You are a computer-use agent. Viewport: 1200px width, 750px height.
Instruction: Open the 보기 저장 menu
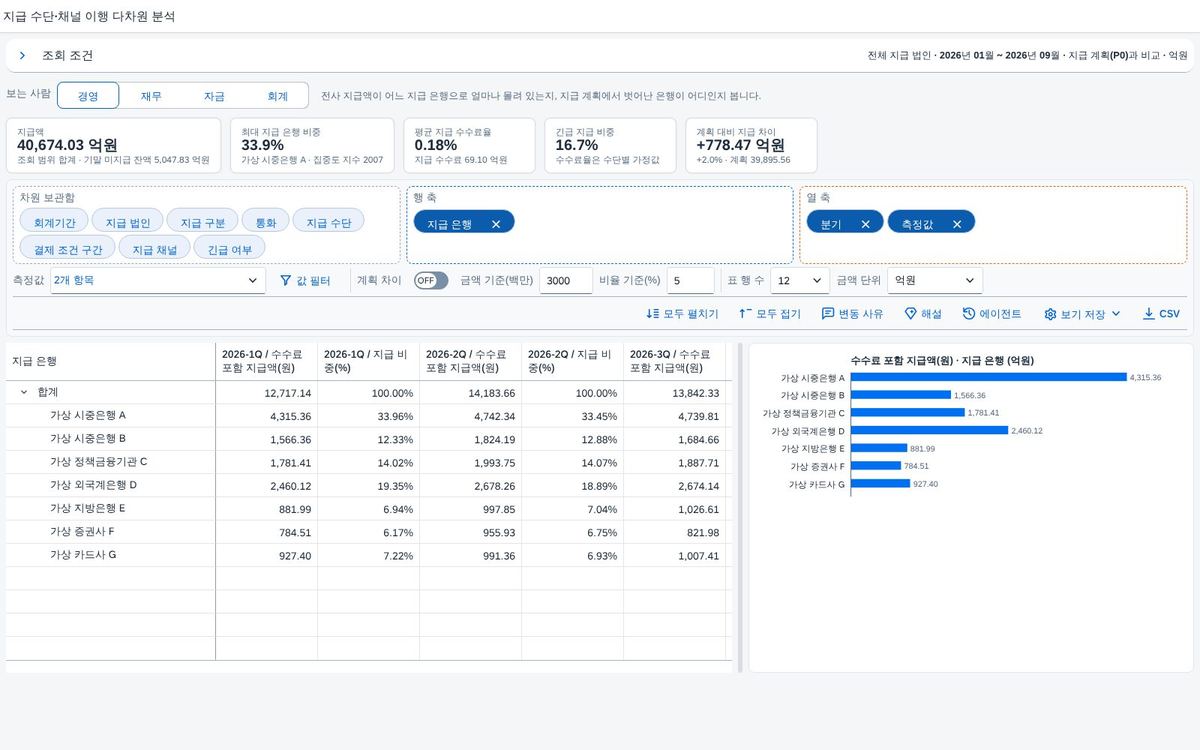[x=1082, y=314]
